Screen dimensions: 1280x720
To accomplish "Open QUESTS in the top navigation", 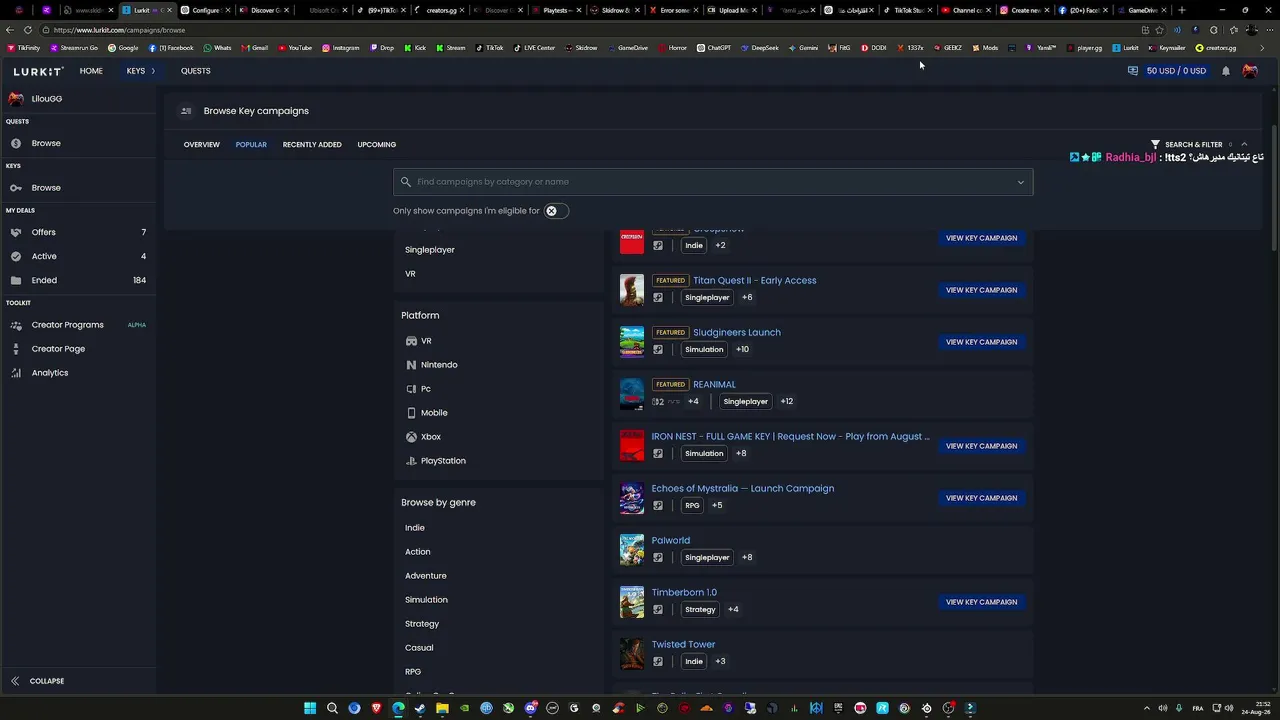I will (x=196, y=71).
